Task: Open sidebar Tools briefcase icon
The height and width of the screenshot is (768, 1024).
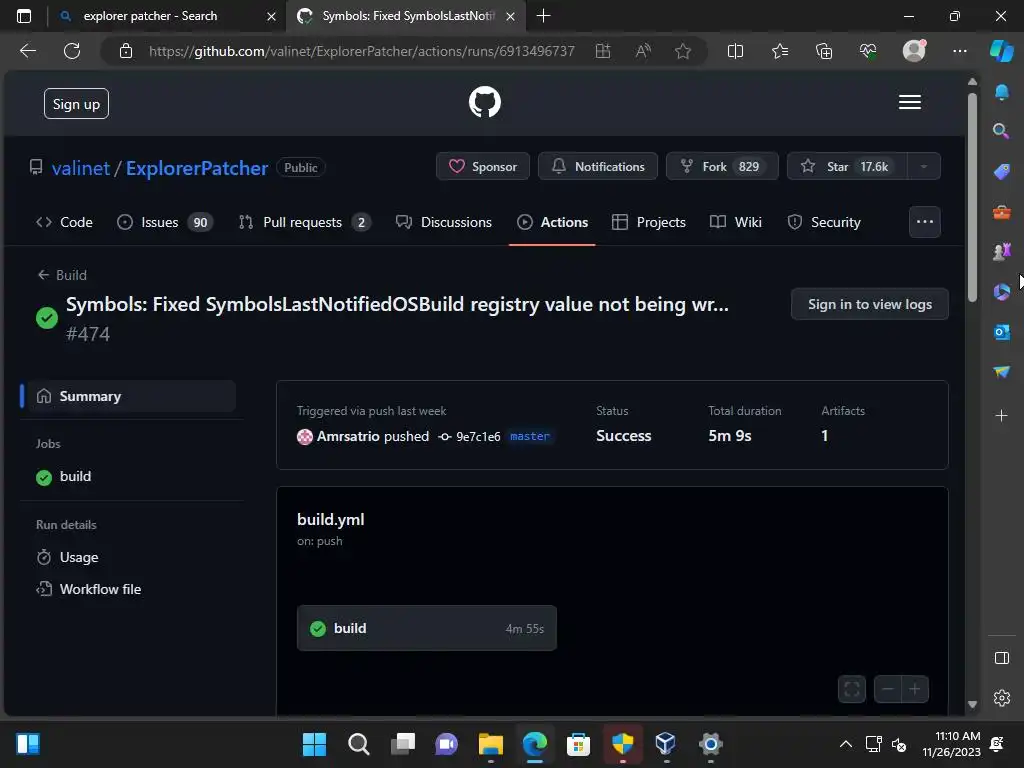Action: click(1002, 212)
